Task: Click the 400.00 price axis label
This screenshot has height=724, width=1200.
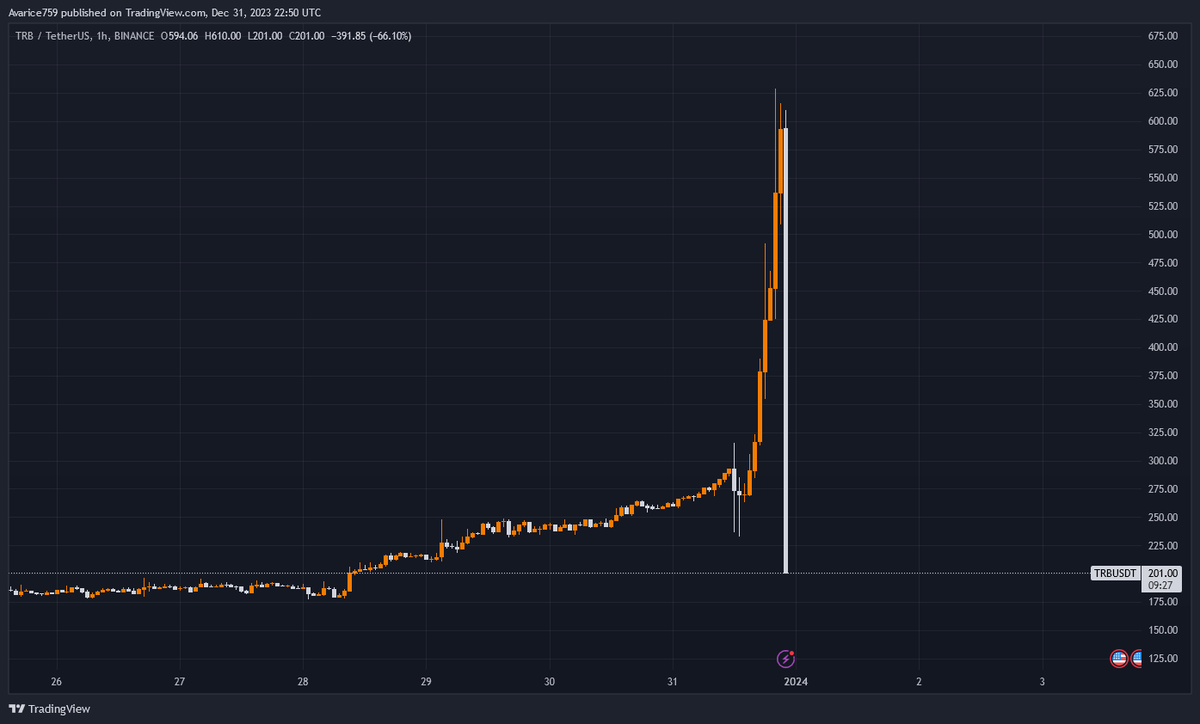Action: pos(1162,347)
